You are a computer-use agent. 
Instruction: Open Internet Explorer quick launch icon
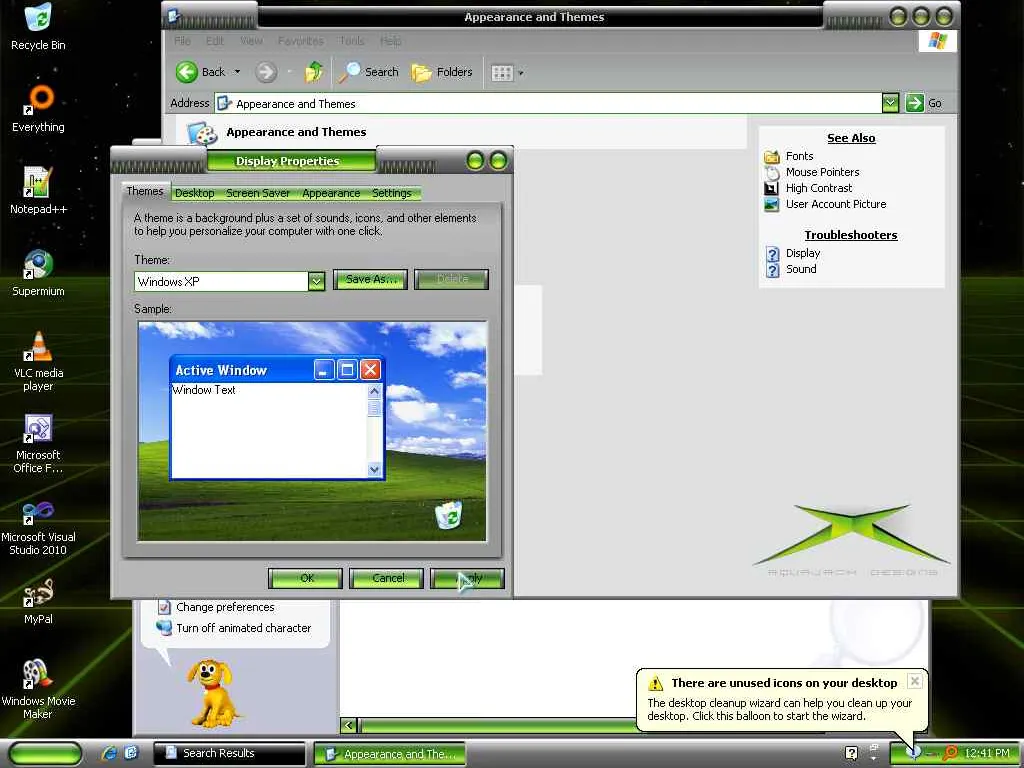coord(108,754)
